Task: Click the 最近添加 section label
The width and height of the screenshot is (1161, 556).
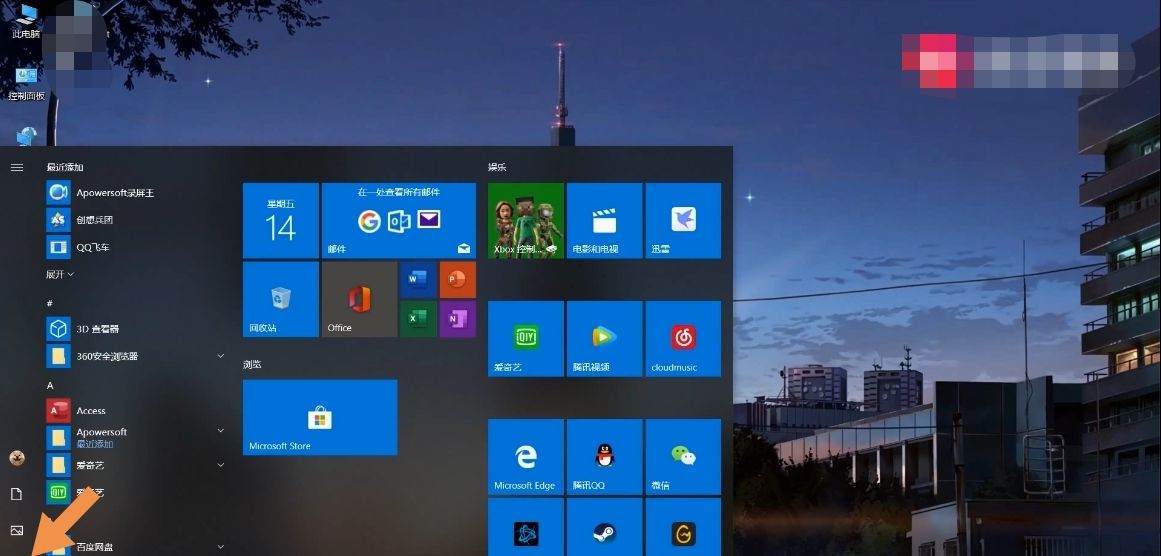Action: (65, 167)
